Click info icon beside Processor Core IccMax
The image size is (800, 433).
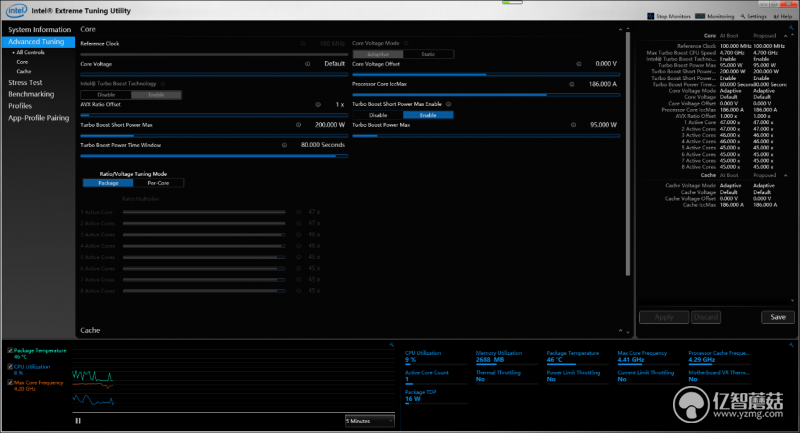click(571, 84)
